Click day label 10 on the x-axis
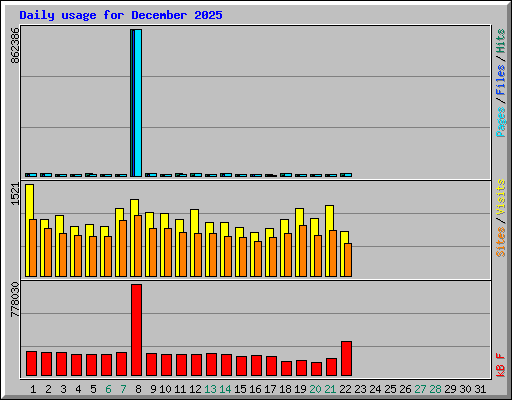Image resolution: width=512 pixels, height=400 pixels. coord(165,389)
